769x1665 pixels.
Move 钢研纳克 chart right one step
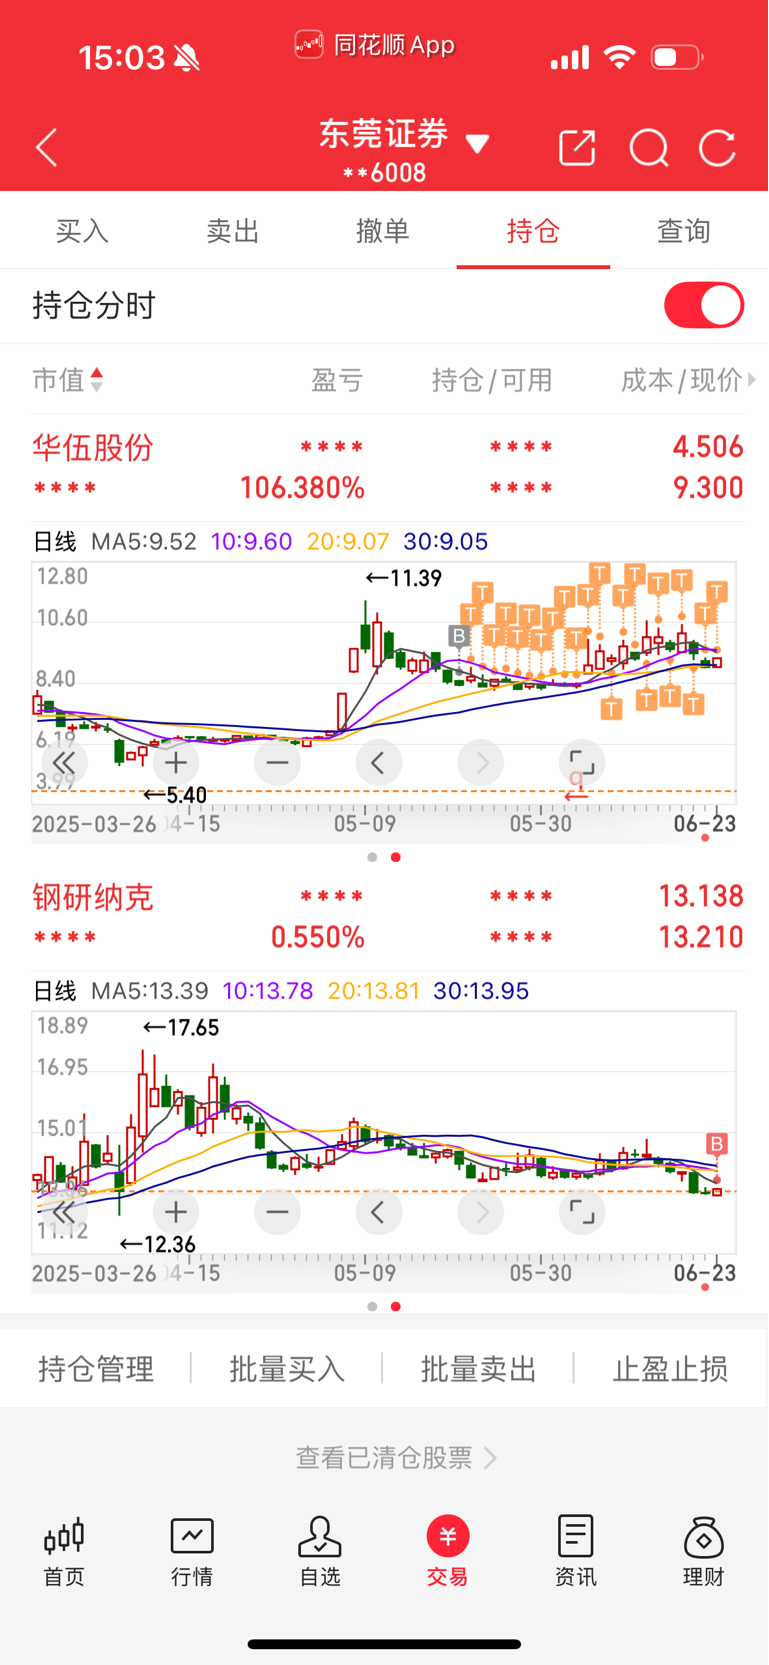pyautogui.click(x=481, y=1212)
